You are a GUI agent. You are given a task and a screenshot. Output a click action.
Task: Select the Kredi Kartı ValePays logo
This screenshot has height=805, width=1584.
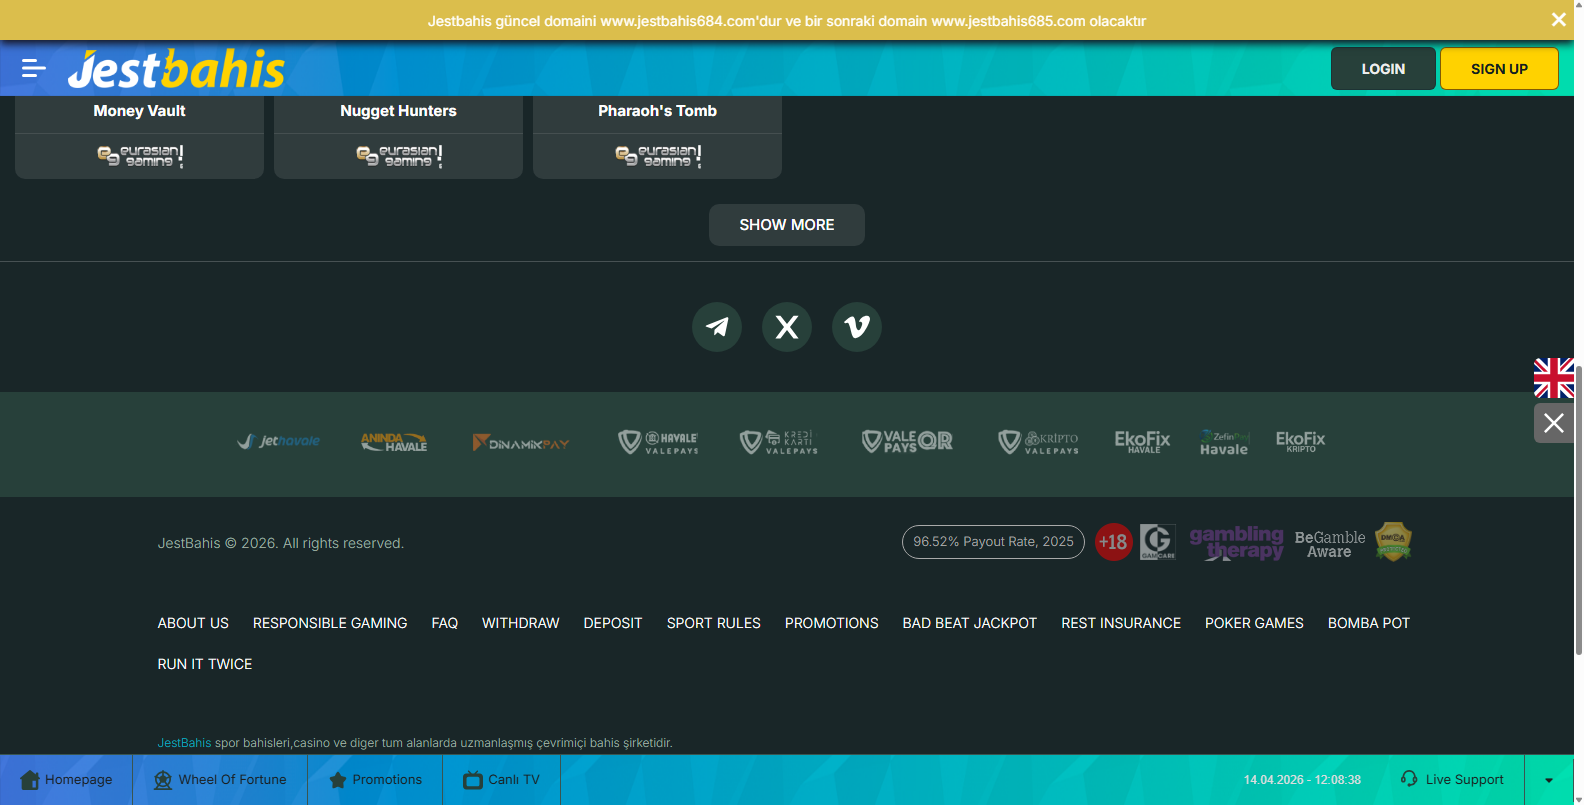click(x=779, y=442)
